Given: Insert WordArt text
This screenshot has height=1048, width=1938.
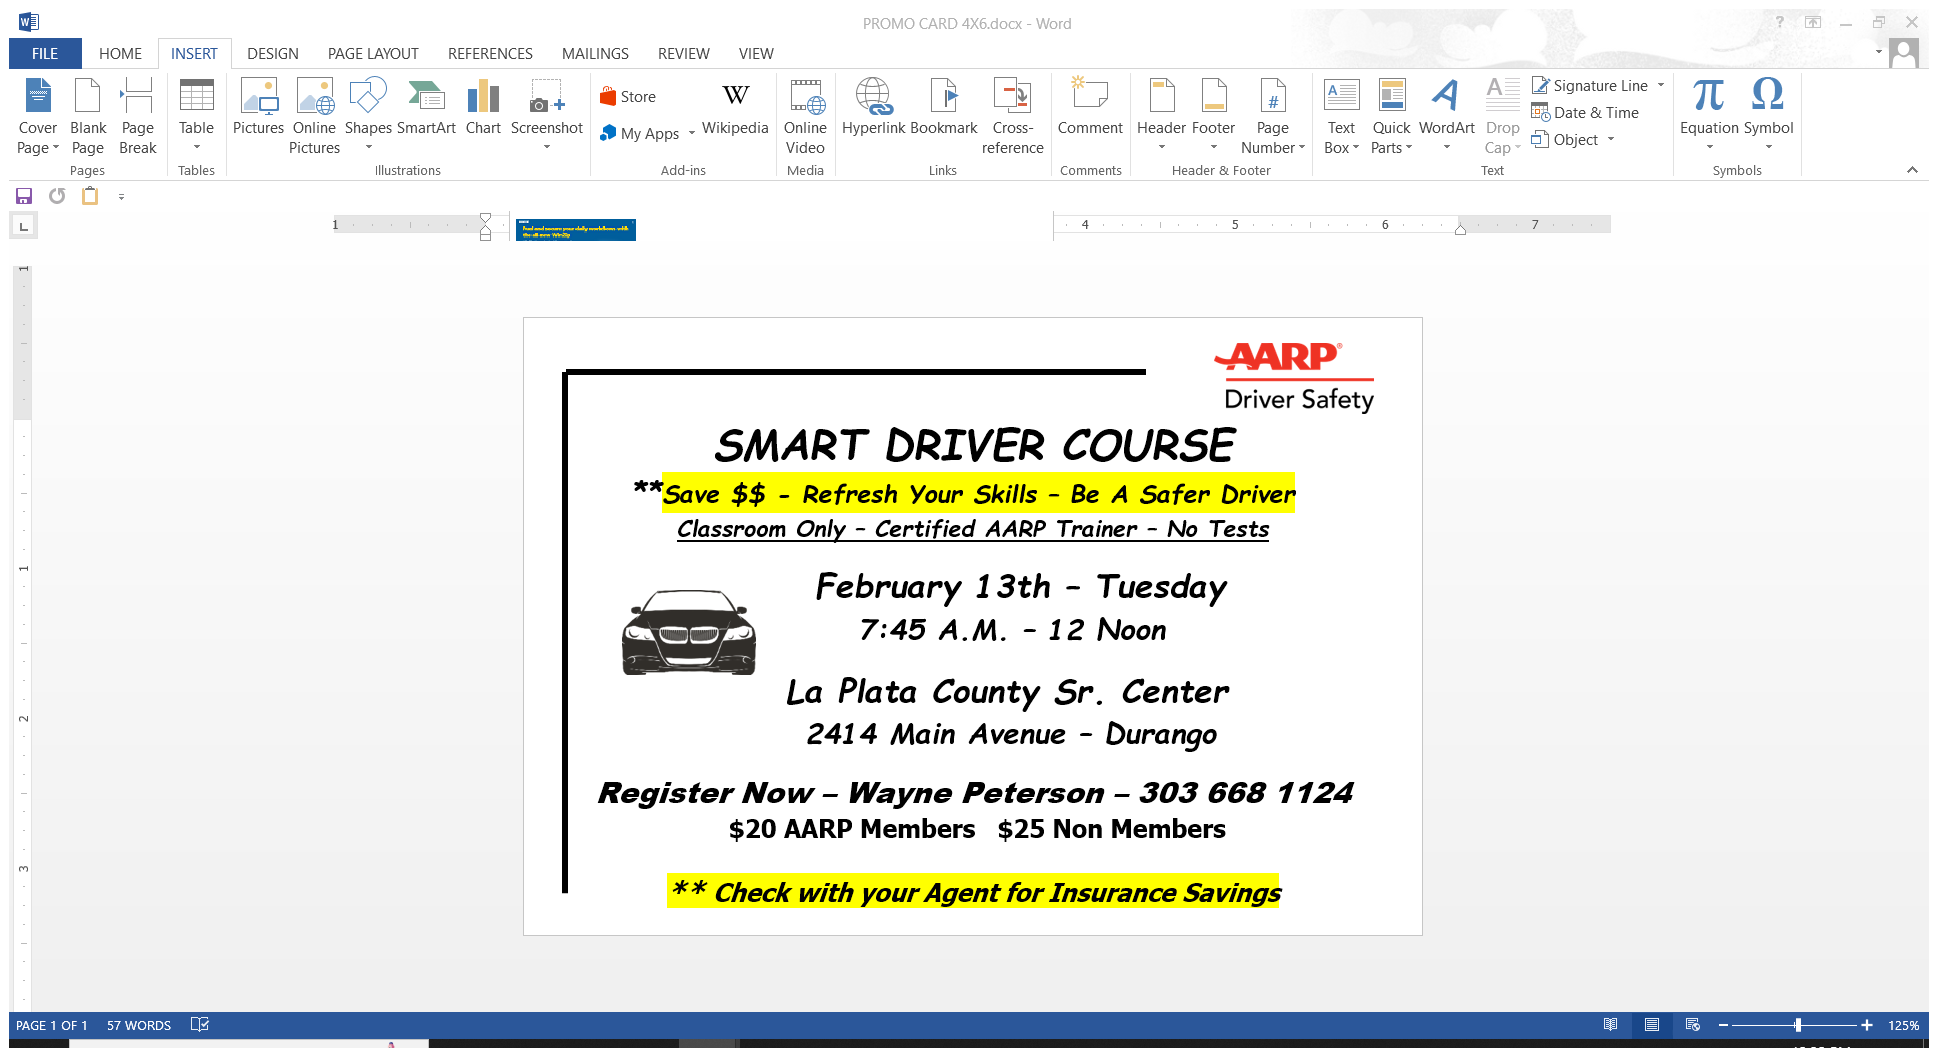Looking at the screenshot, I should (1446, 116).
